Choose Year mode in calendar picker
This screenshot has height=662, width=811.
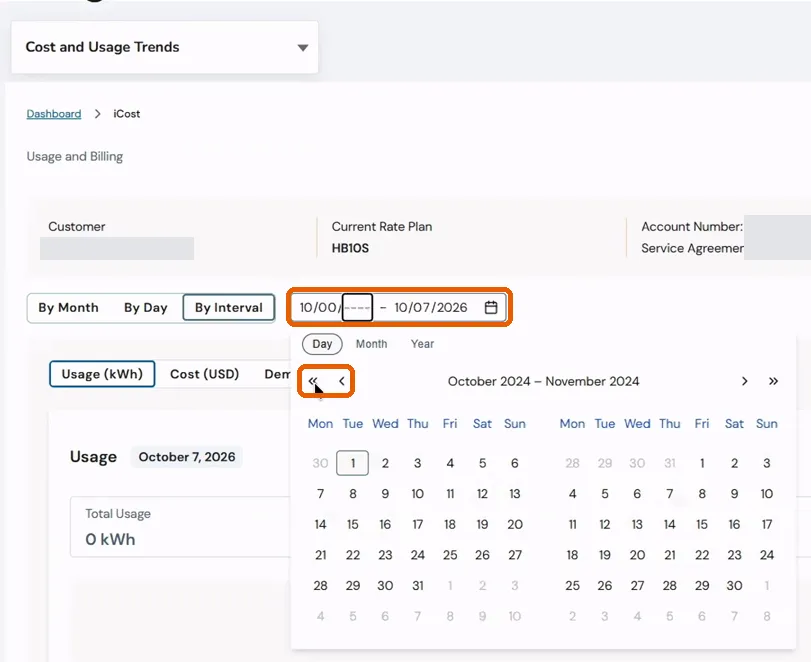(423, 344)
